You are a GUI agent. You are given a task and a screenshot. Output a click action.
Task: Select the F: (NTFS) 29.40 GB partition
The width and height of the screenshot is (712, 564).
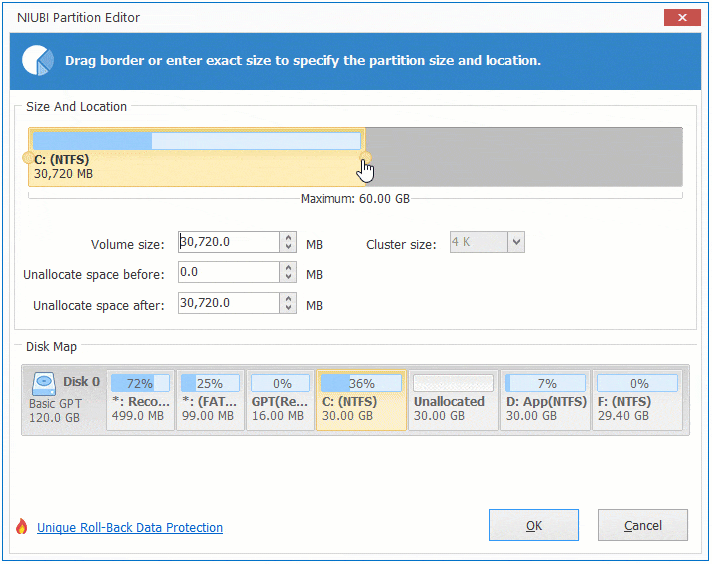[x=637, y=400]
